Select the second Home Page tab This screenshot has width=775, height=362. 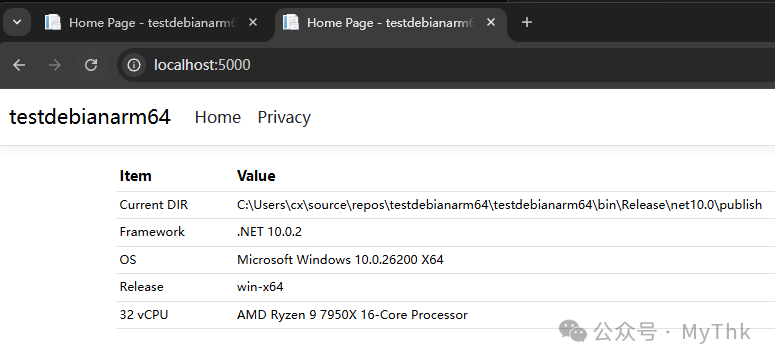390,23
